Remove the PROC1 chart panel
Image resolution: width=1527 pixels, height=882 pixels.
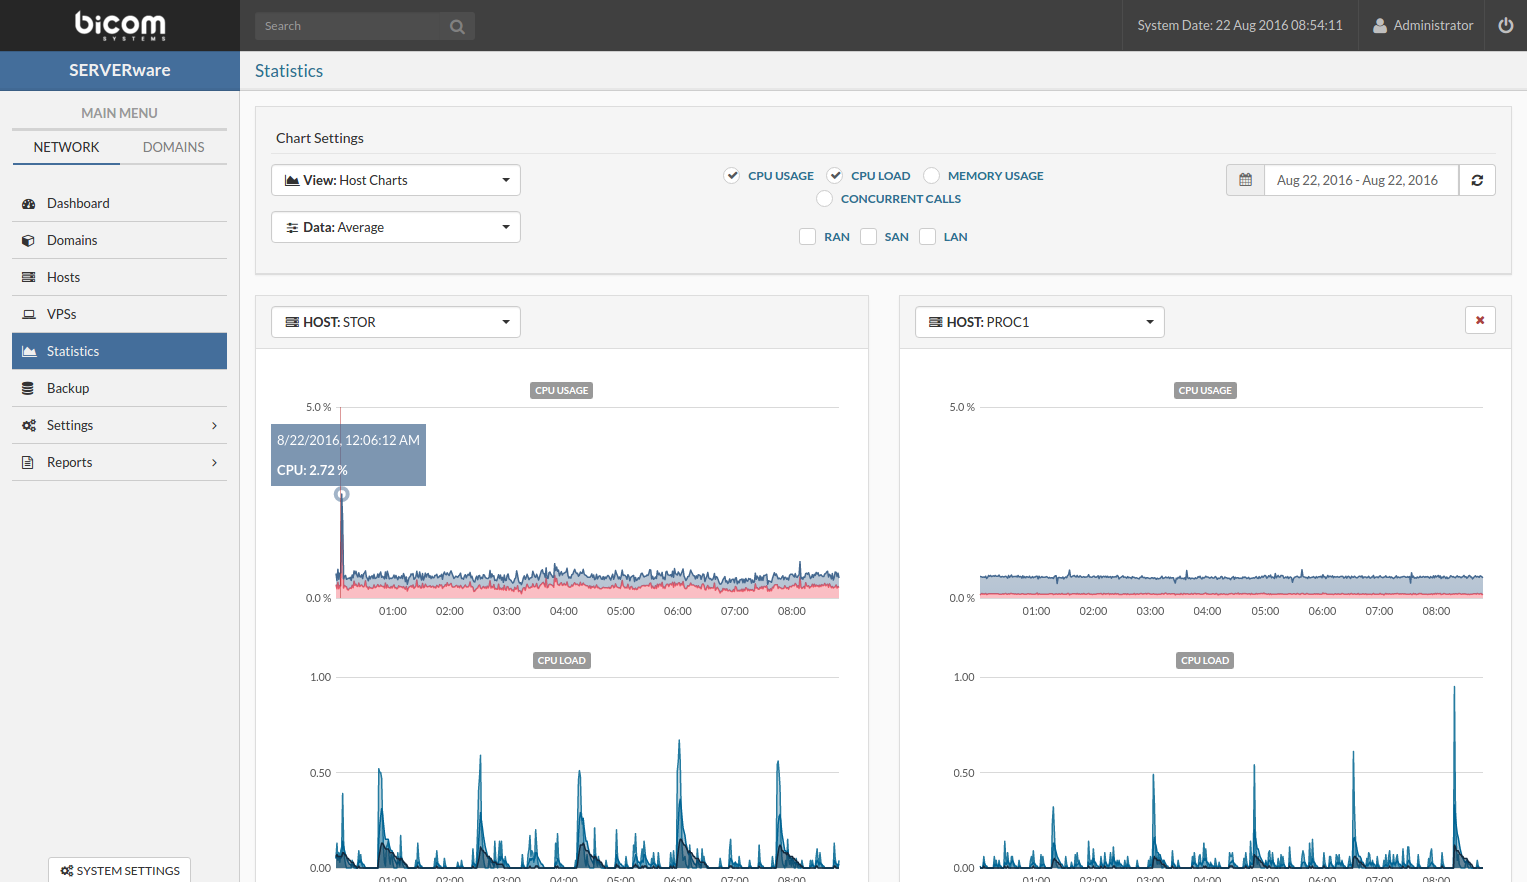[x=1480, y=320]
